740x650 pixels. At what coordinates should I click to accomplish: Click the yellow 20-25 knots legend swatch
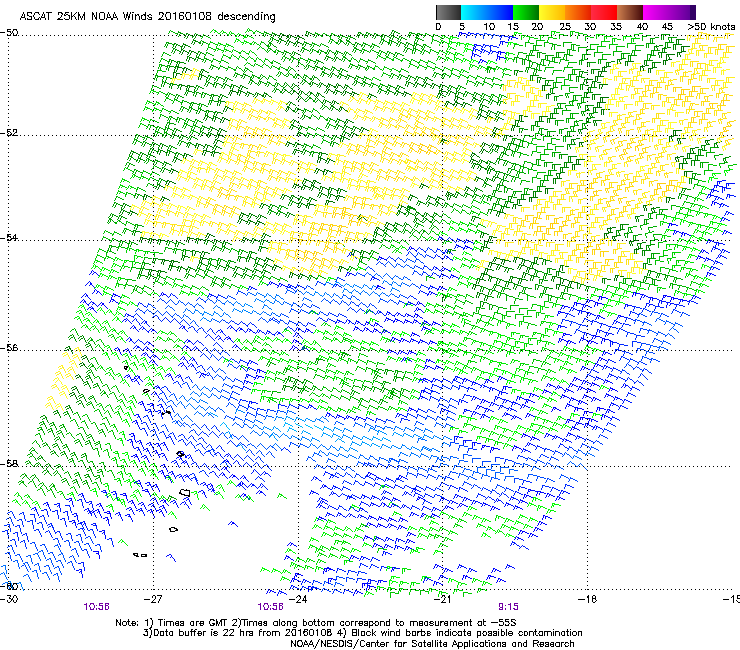[x=552, y=12]
